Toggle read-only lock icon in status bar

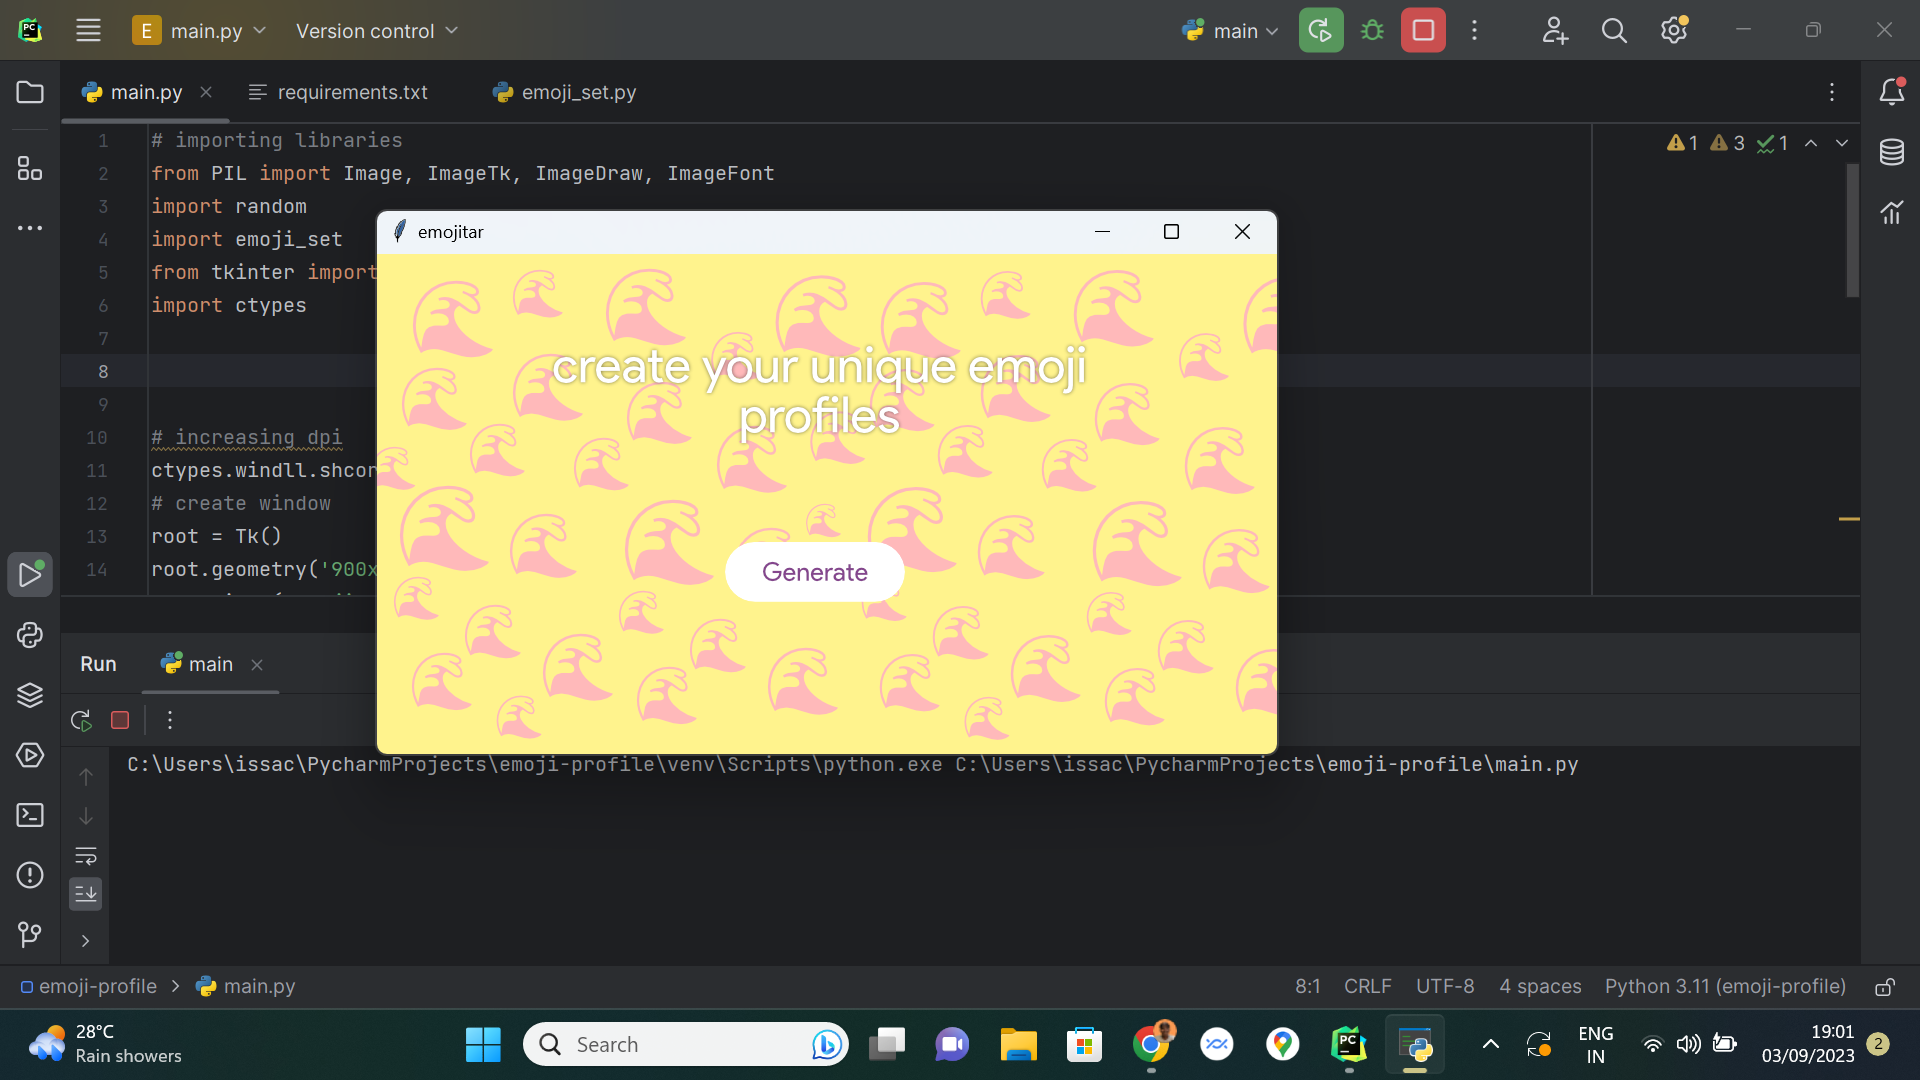[1884, 987]
